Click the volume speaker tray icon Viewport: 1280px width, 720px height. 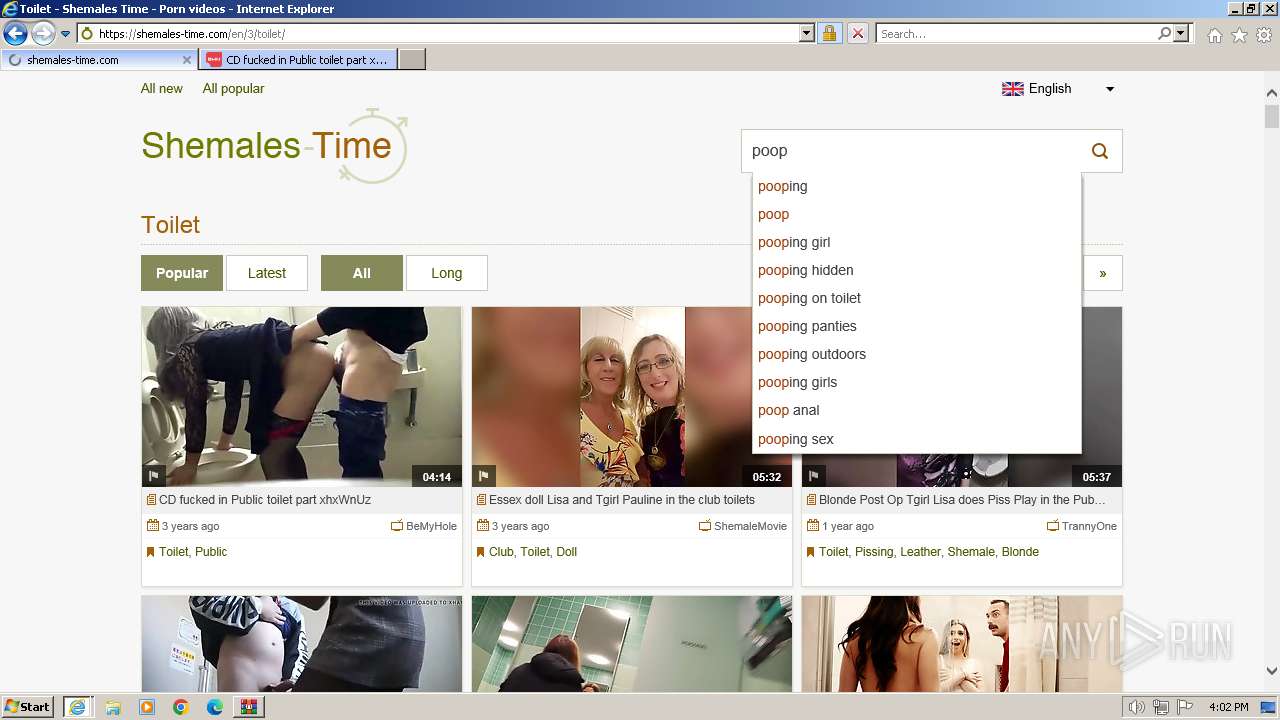pos(1137,707)
